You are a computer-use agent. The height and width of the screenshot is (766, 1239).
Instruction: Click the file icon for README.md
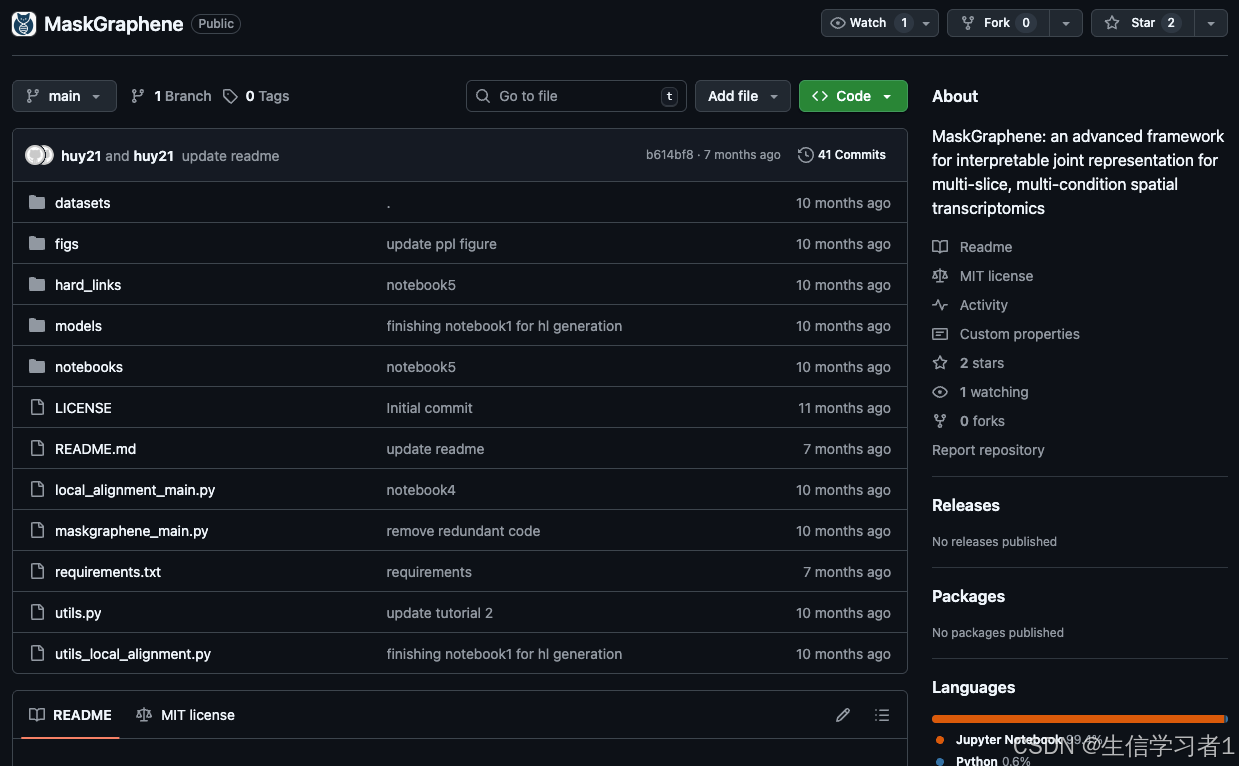tap(37, 449)
